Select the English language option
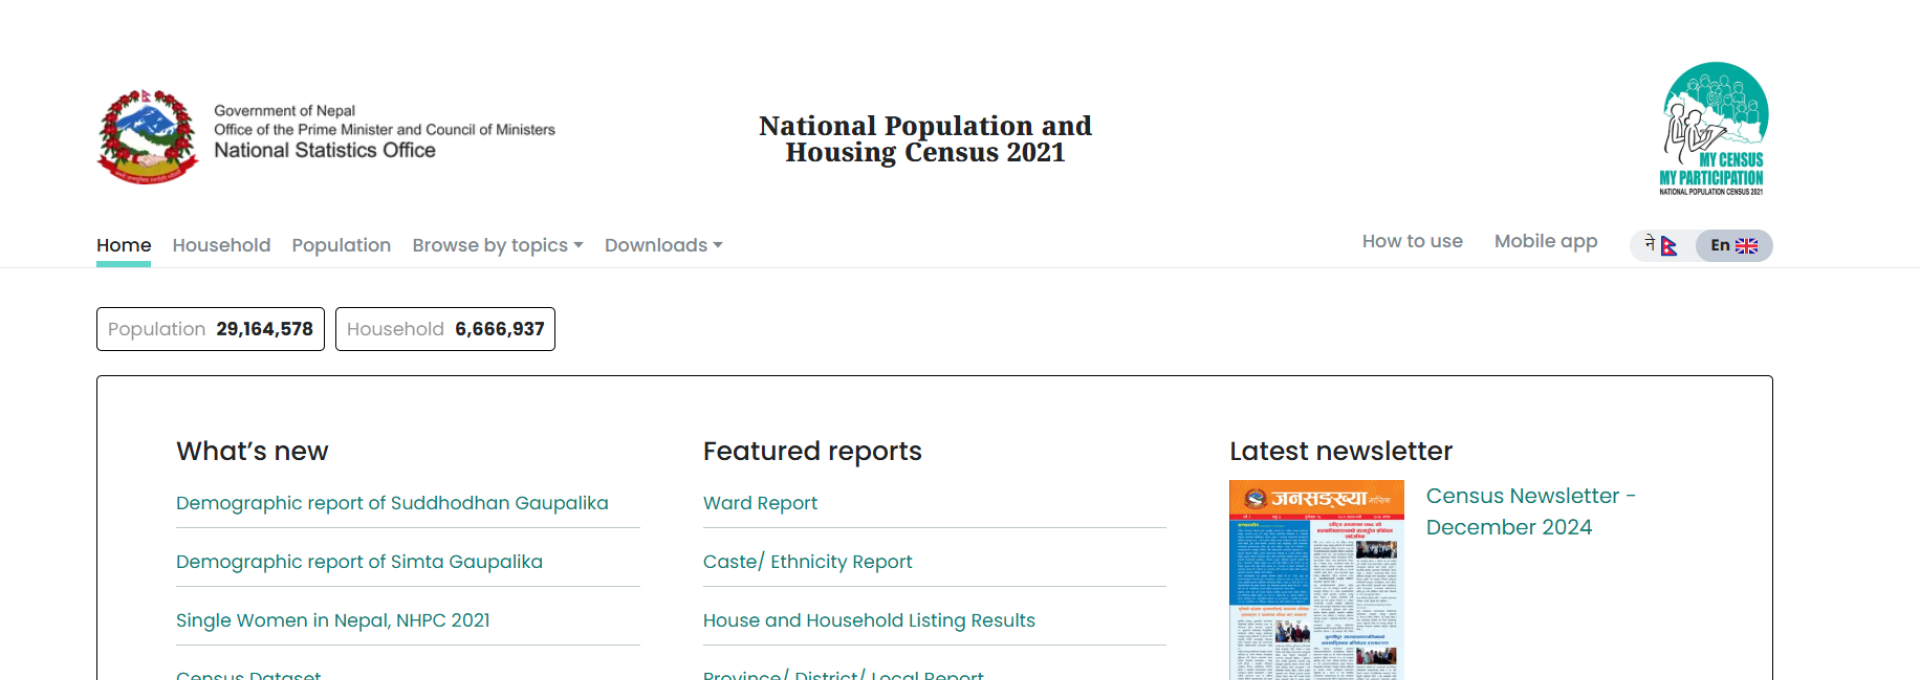 coord(1733,245)
